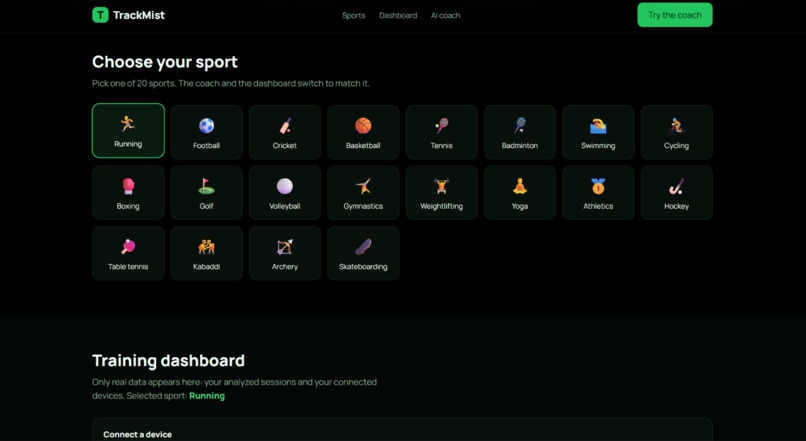Click the Try the coach button
The image size is (806, 441).
coord(675,15)
